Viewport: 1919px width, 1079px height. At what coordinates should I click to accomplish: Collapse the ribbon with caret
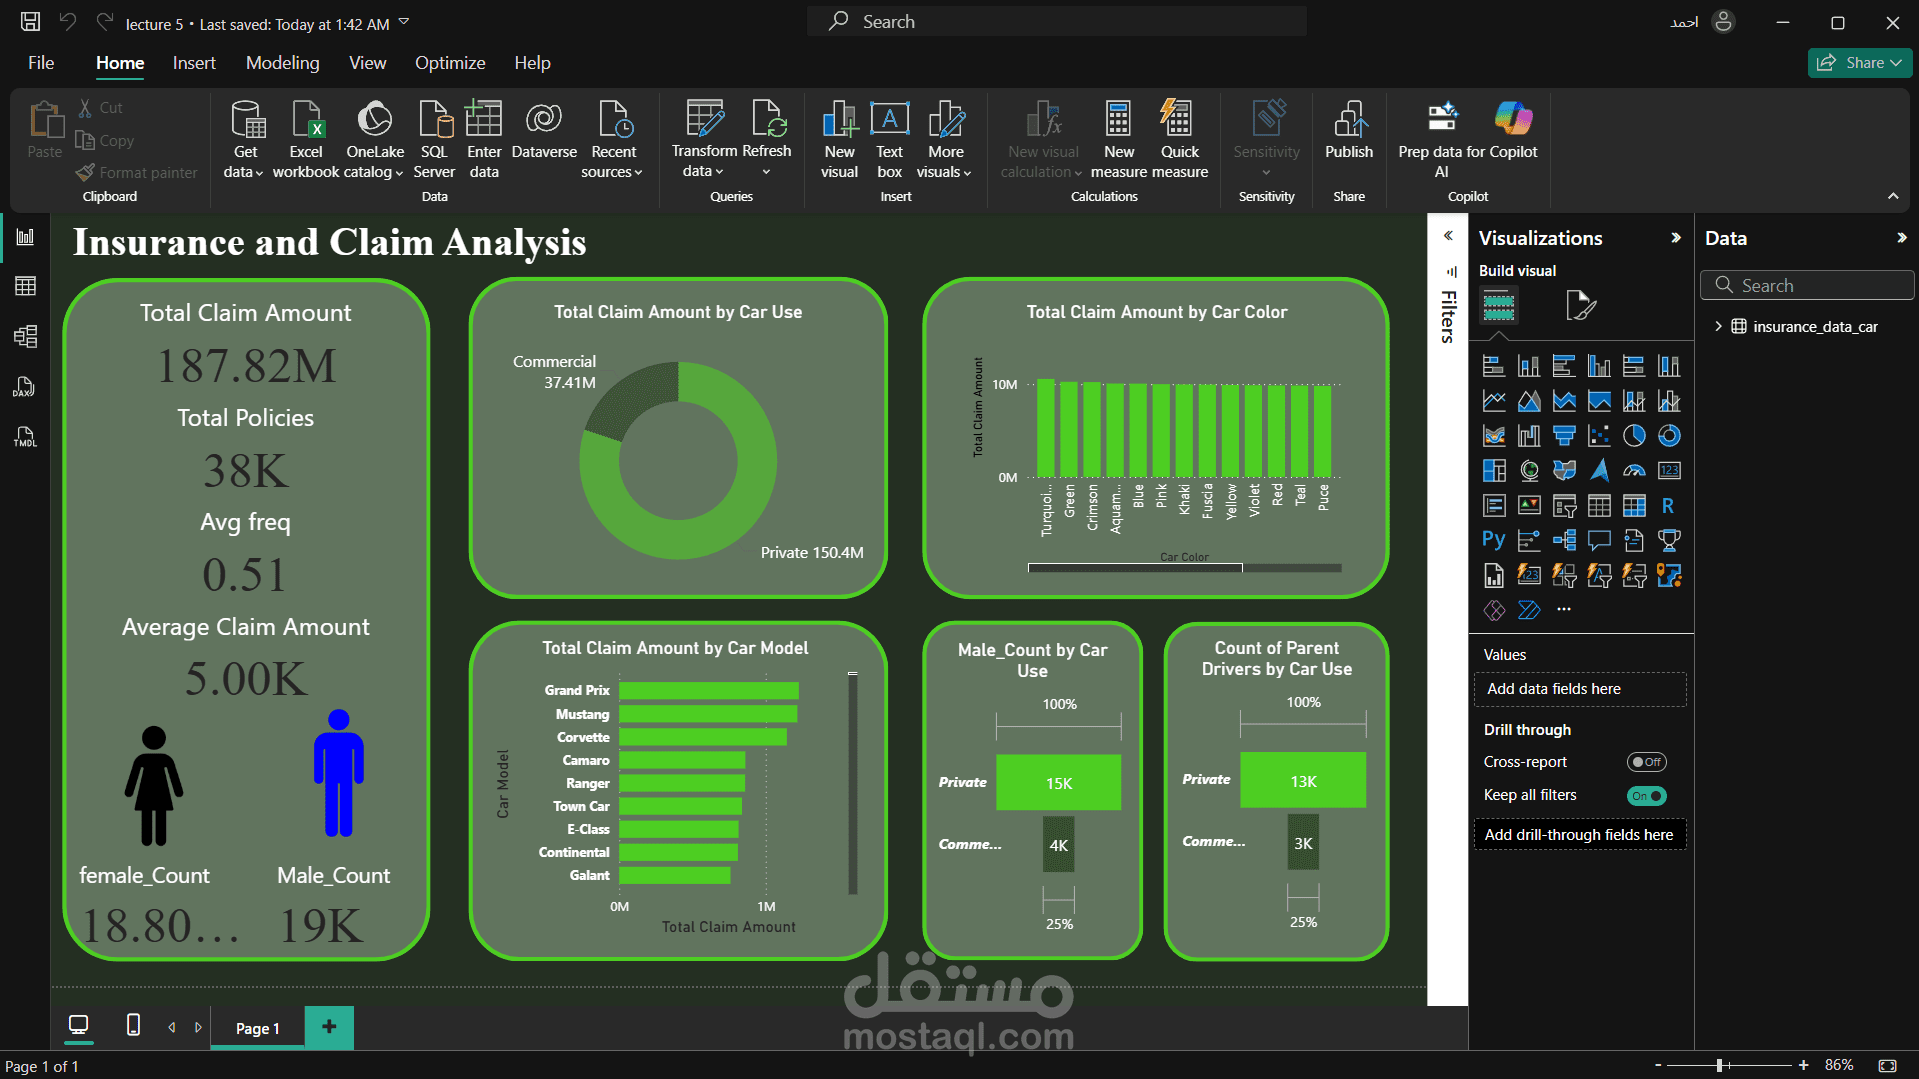pyautogui.click(x=1893, y=196)
